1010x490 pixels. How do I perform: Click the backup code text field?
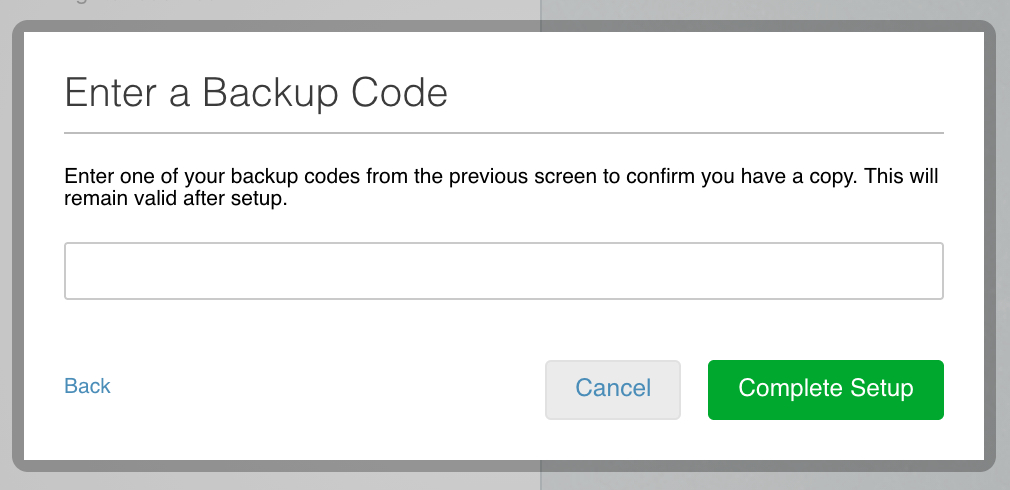point(504,270)
